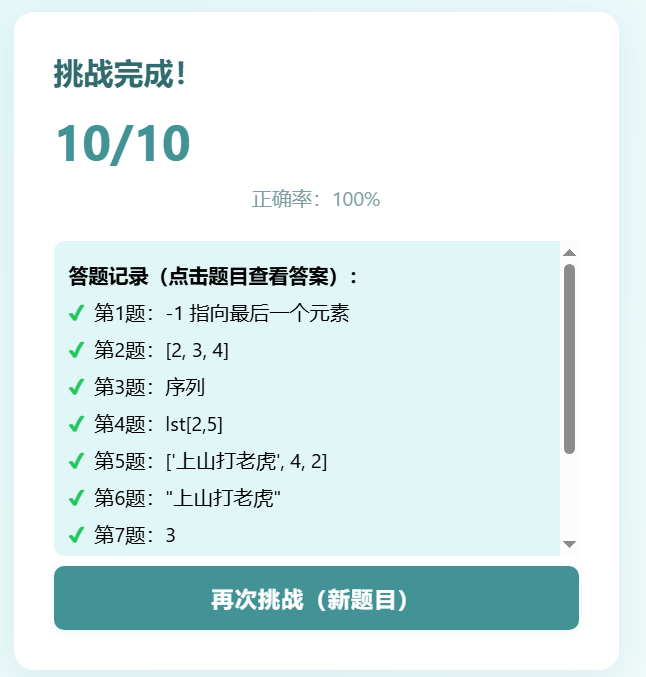Image resolution: width=646 pixels, height=677 pixels.
Task: Click the green checkmark beside 第5题
Action: click(x=75, y=462)
